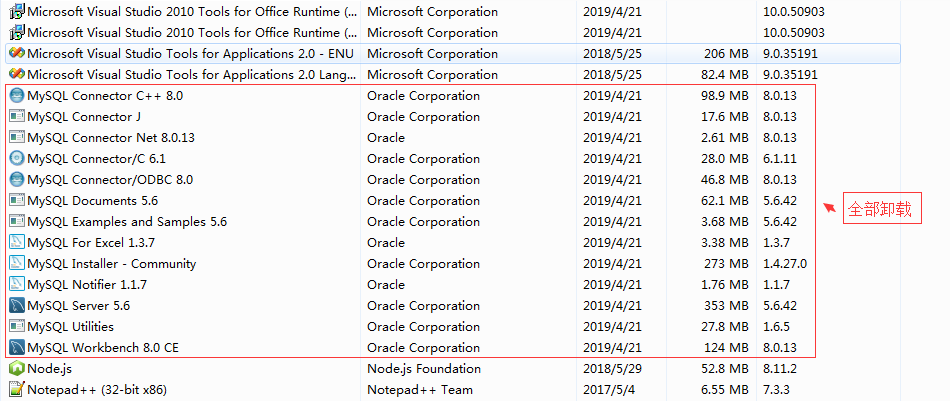The image size is (950, 401).
Task: Select MySQL For Excel 1.3.7 name
Action: [91, 243]
